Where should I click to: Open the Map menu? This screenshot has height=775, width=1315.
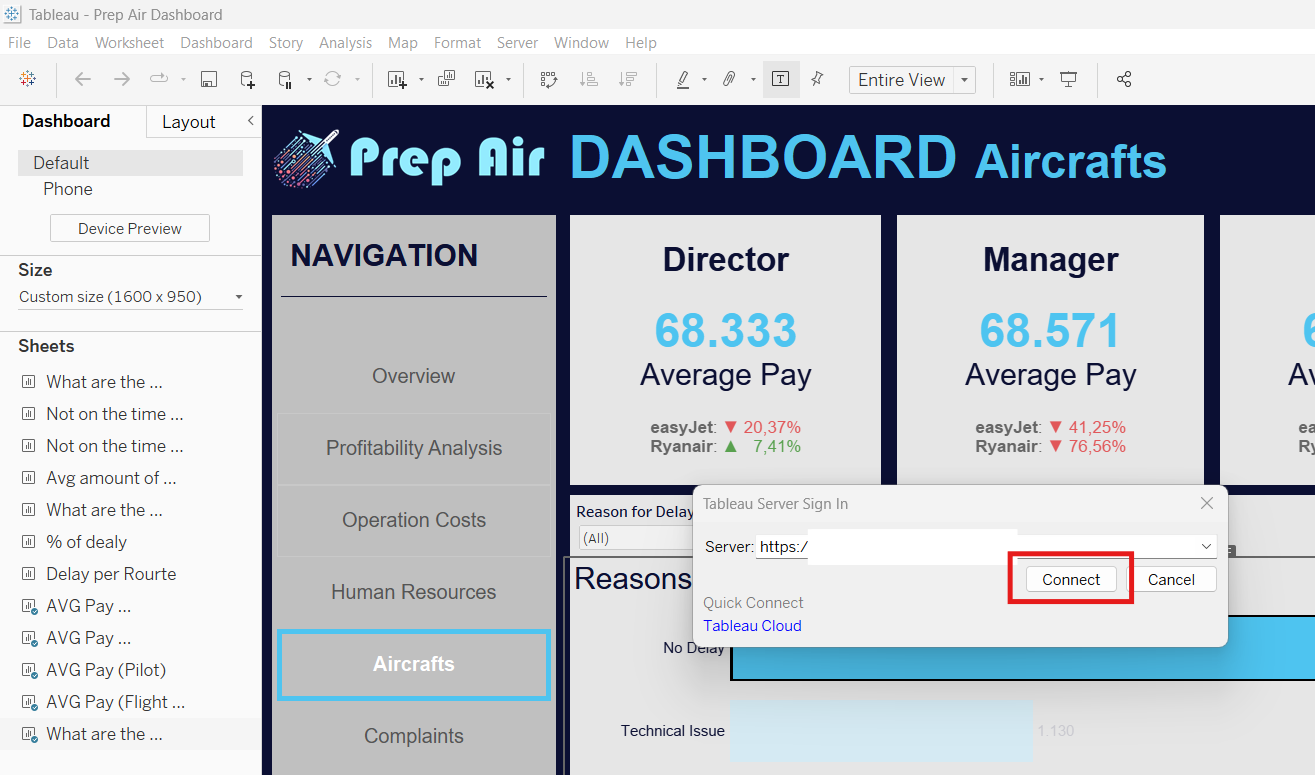coord(403,43)
